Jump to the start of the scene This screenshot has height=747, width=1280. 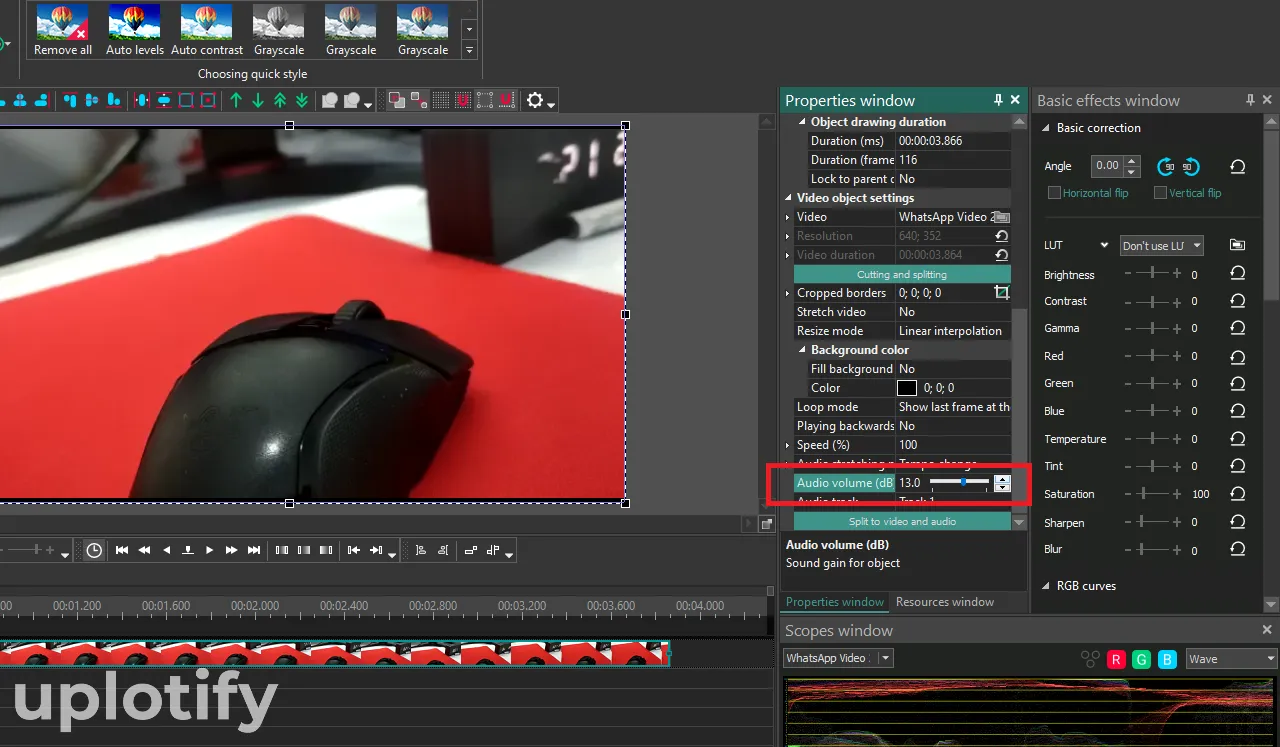(122, 550)
